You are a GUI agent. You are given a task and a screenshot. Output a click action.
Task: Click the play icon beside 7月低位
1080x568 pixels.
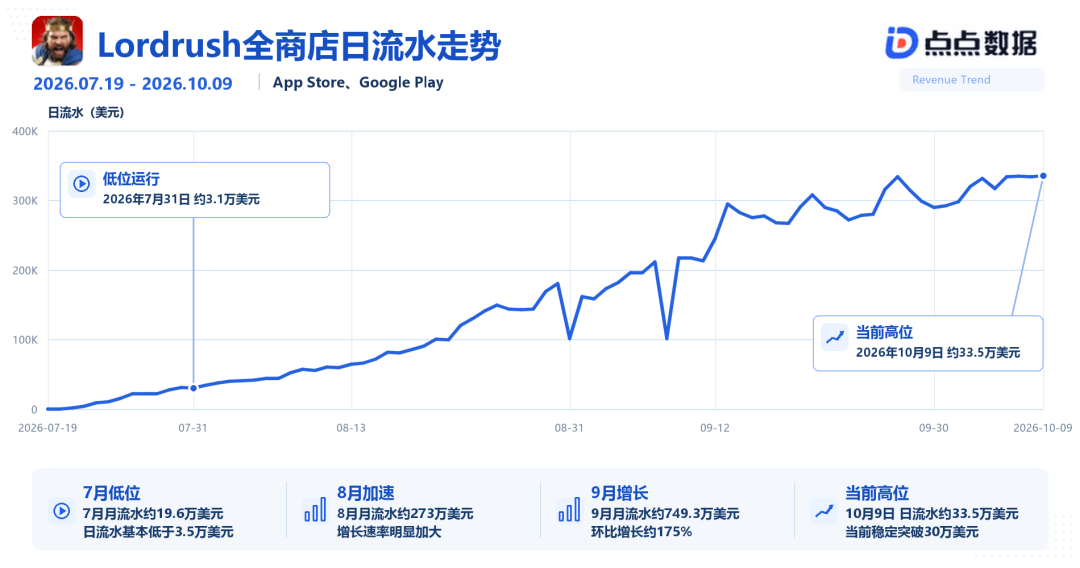(61, 511)
